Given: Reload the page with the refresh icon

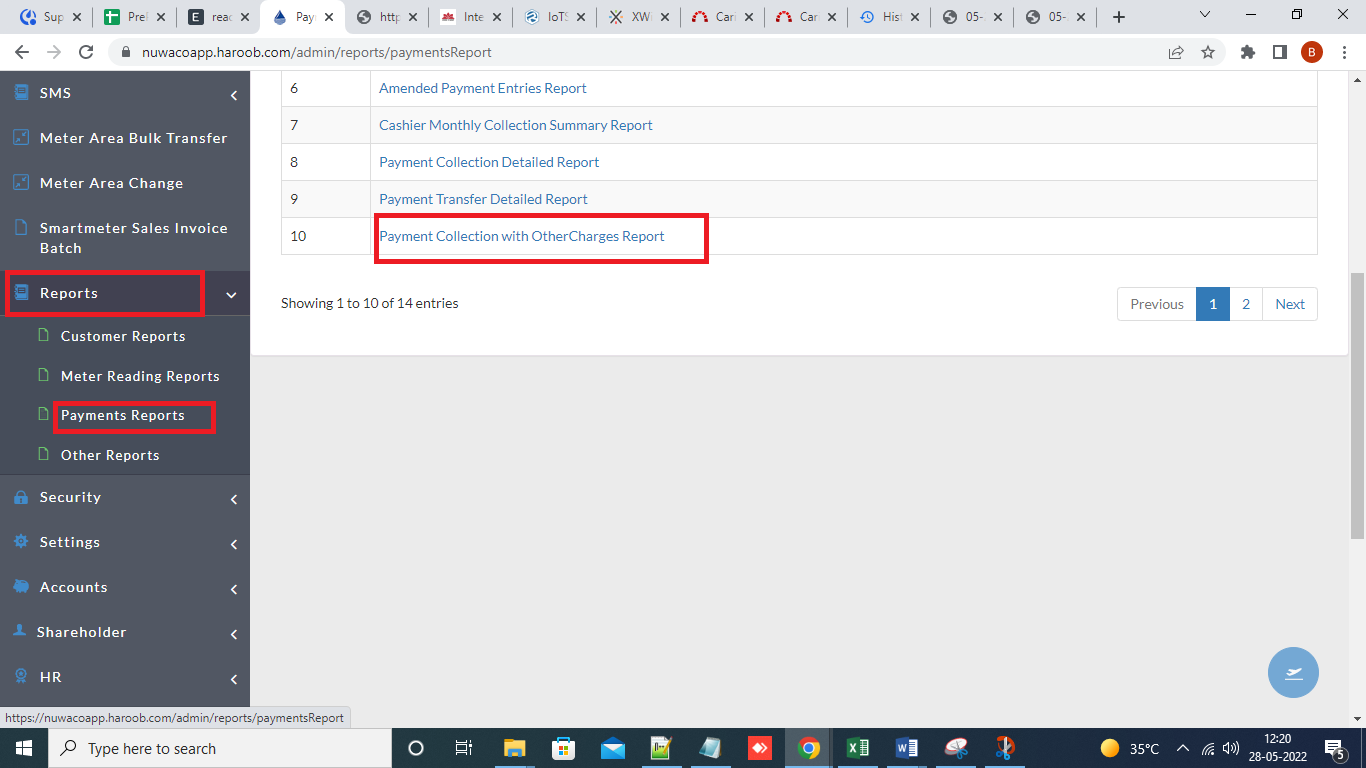Looking at the screenshot, I should coord(86,52).
